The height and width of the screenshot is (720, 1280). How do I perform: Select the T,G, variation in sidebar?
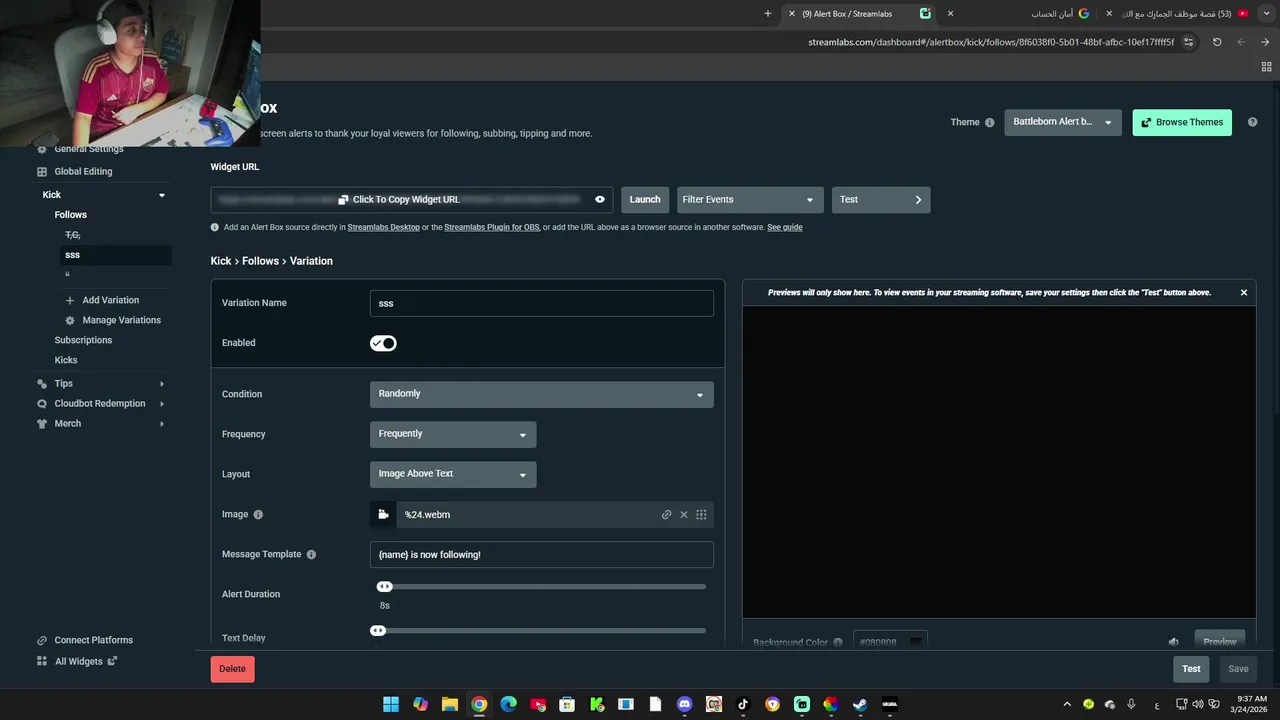73,235
